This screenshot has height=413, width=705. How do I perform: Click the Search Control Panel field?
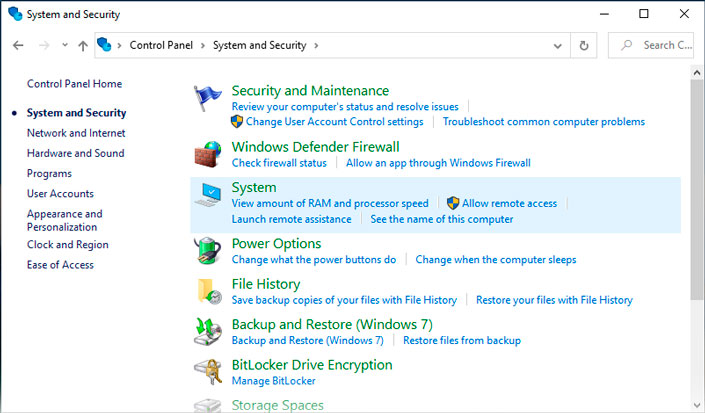(x=651, y=45)
